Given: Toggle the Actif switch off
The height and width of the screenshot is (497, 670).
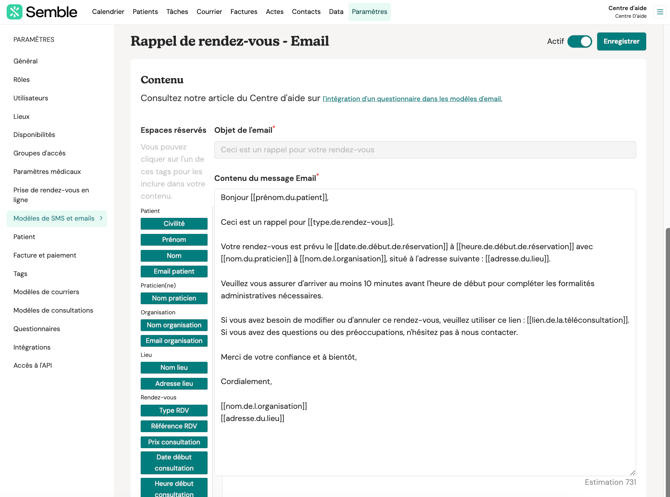Looking at the screenshot, I should (579, 41).
